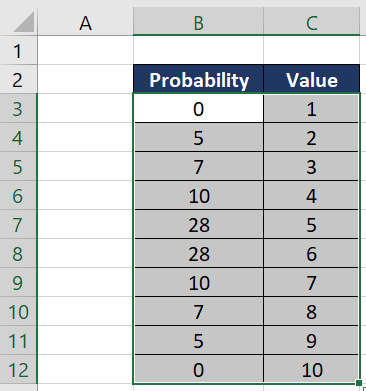This screenshot has height=391, width=366.
Task: Select cell C3 containing 1
Action: pos(312,108)
